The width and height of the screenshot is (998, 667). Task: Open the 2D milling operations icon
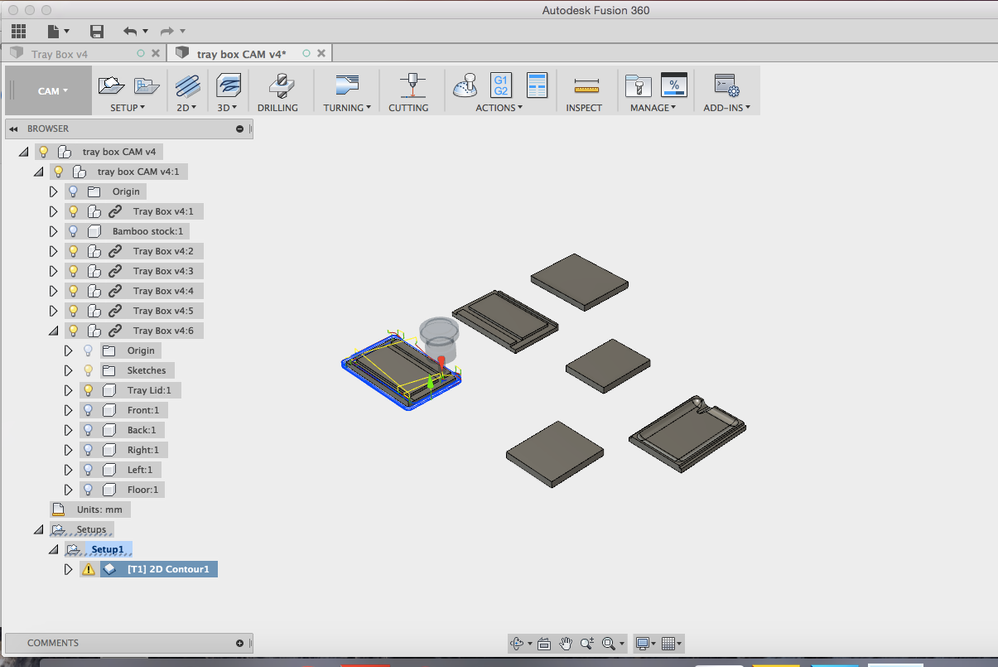coord(187,85)
